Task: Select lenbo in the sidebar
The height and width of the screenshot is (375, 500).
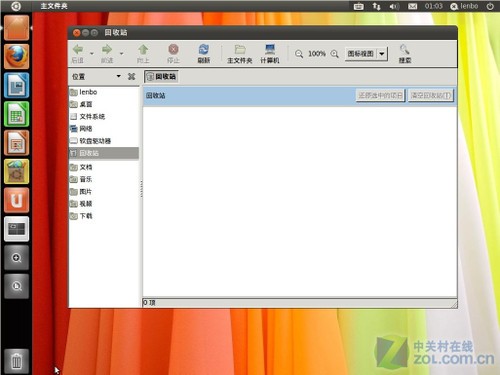Action: [x=104, y=92]
